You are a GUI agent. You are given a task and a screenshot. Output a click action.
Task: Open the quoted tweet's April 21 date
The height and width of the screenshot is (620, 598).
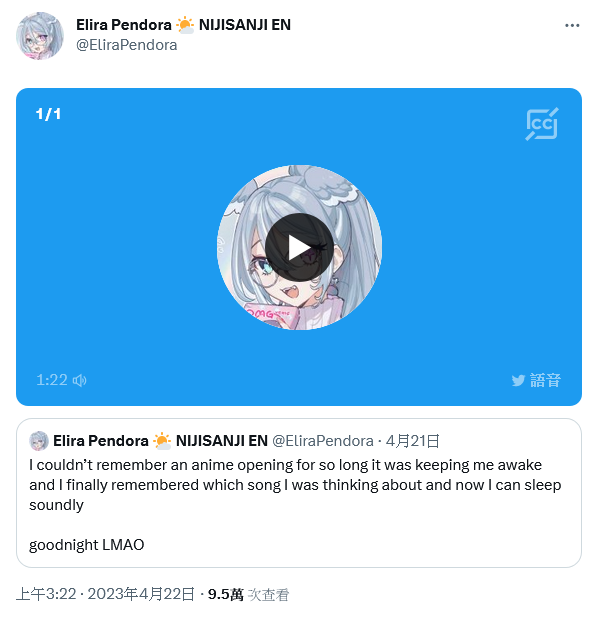point(413,441)
